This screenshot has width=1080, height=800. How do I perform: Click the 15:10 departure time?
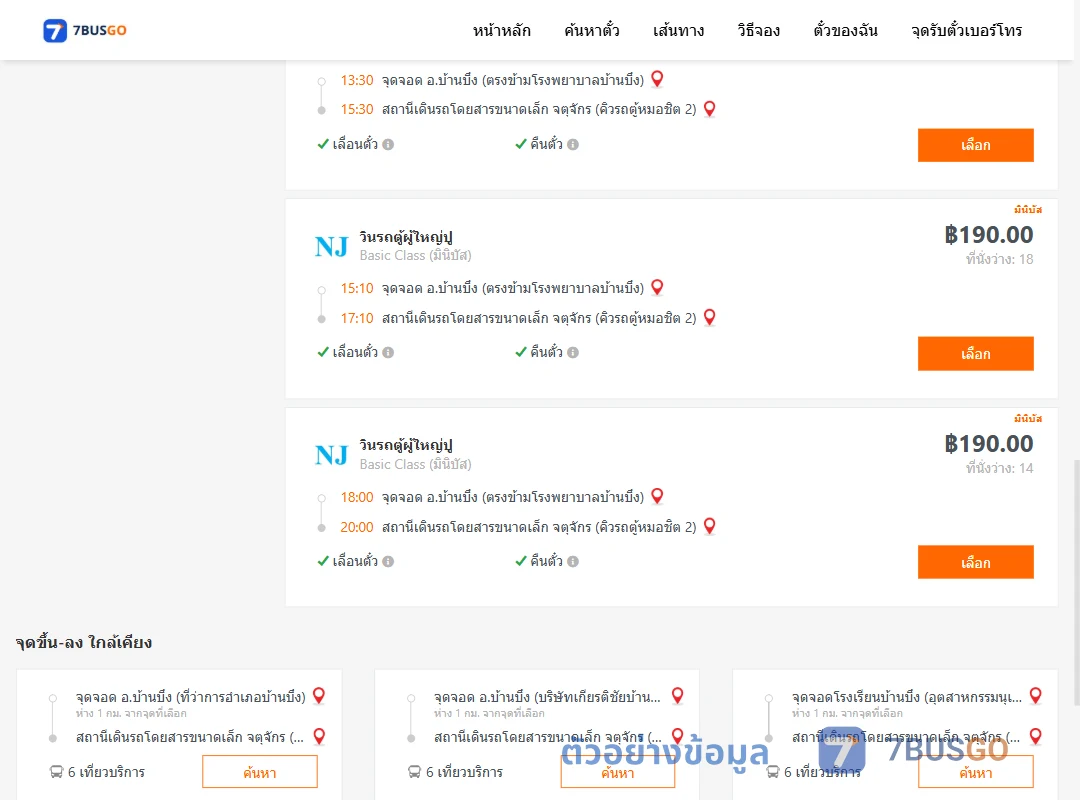pyautogui.click(x=357, y=288)
